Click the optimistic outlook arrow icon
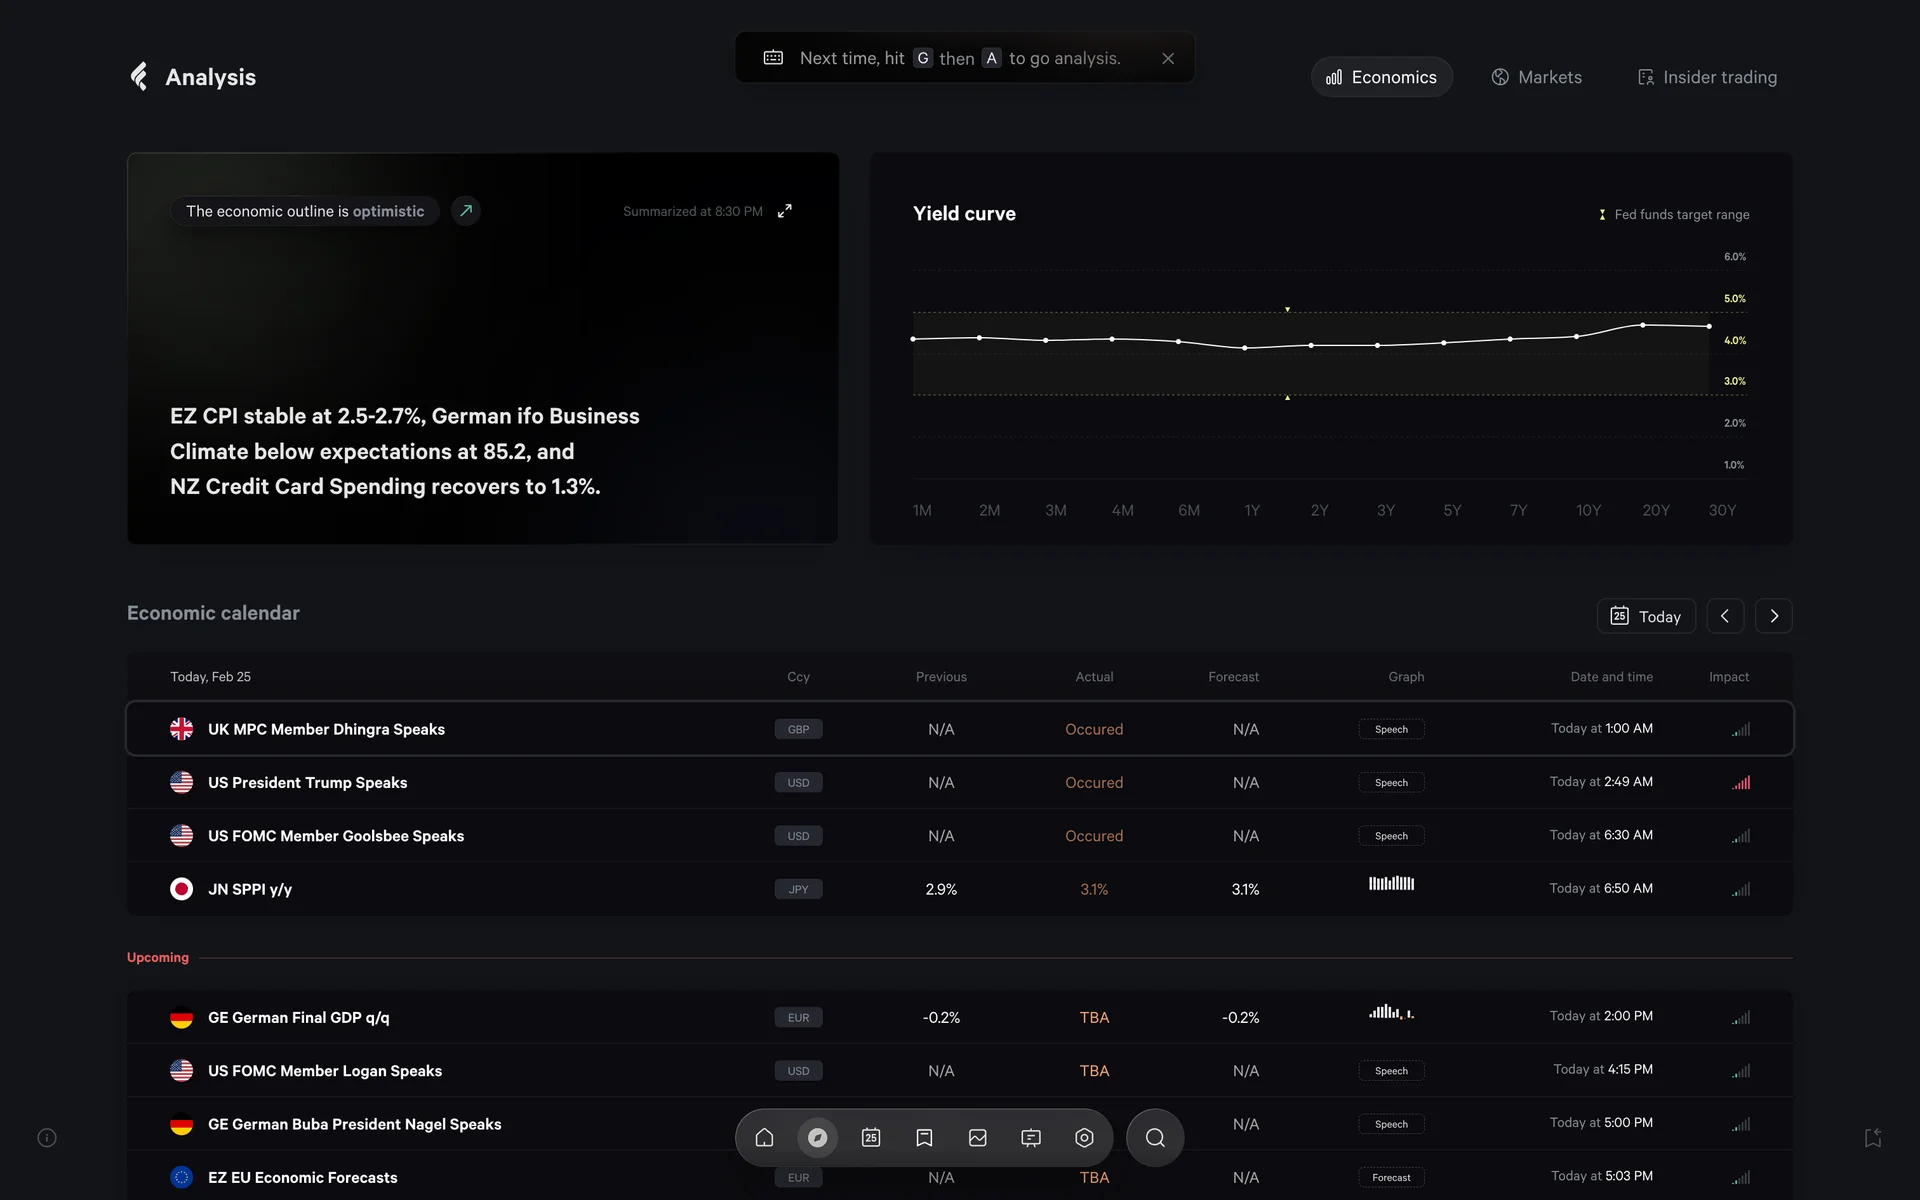 [x=466, y=211]
